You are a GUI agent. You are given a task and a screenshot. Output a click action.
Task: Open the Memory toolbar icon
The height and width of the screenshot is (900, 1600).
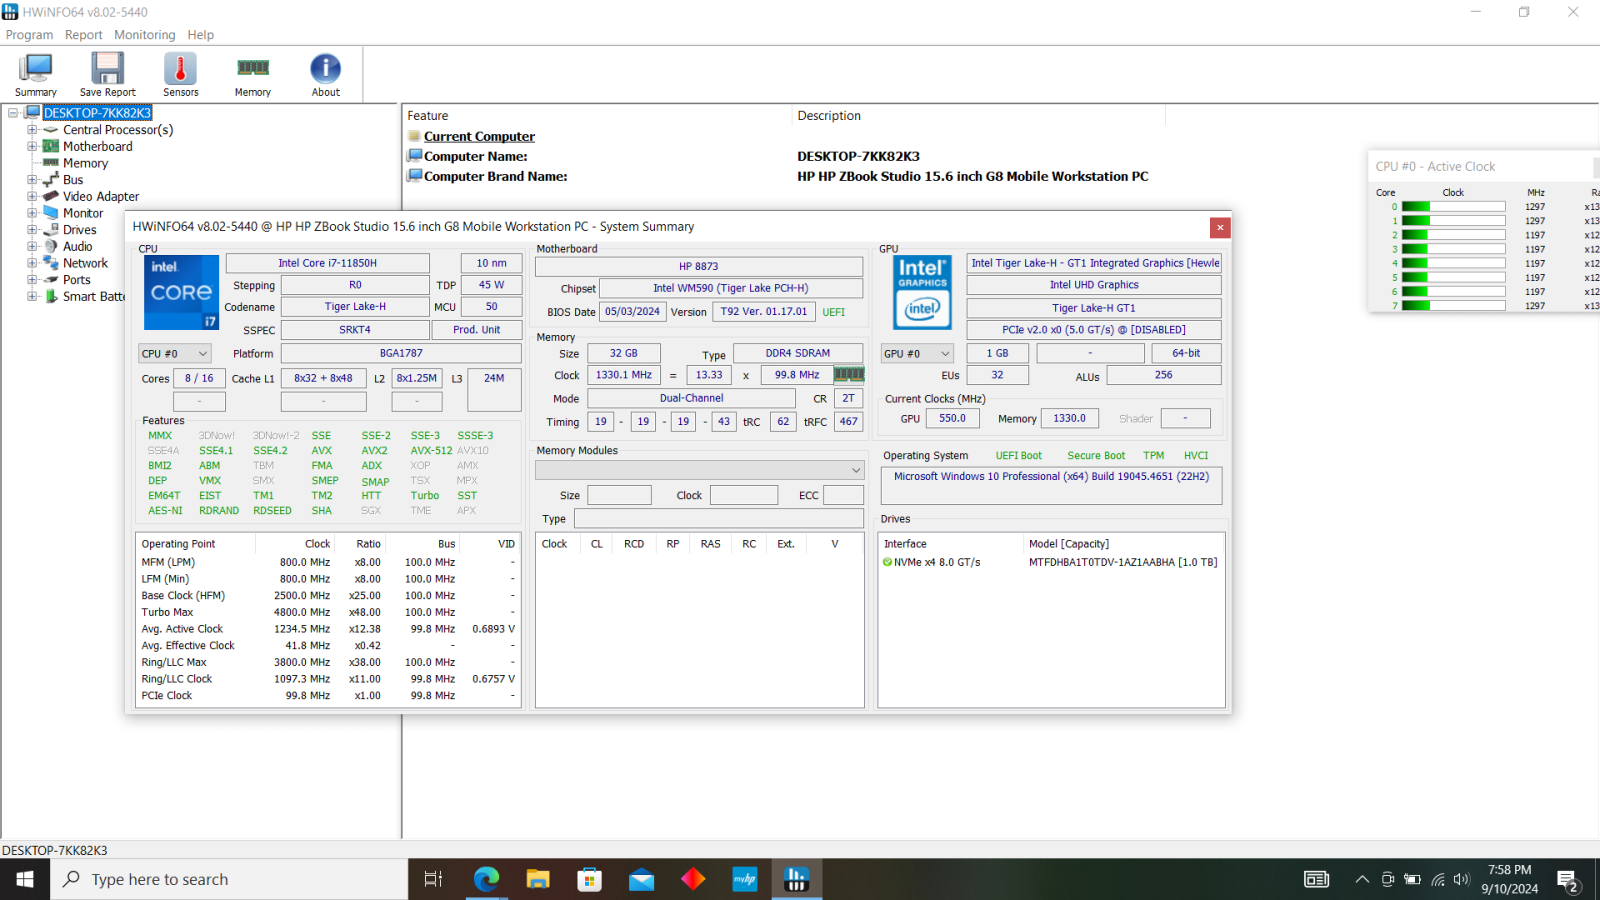(253, 75)
